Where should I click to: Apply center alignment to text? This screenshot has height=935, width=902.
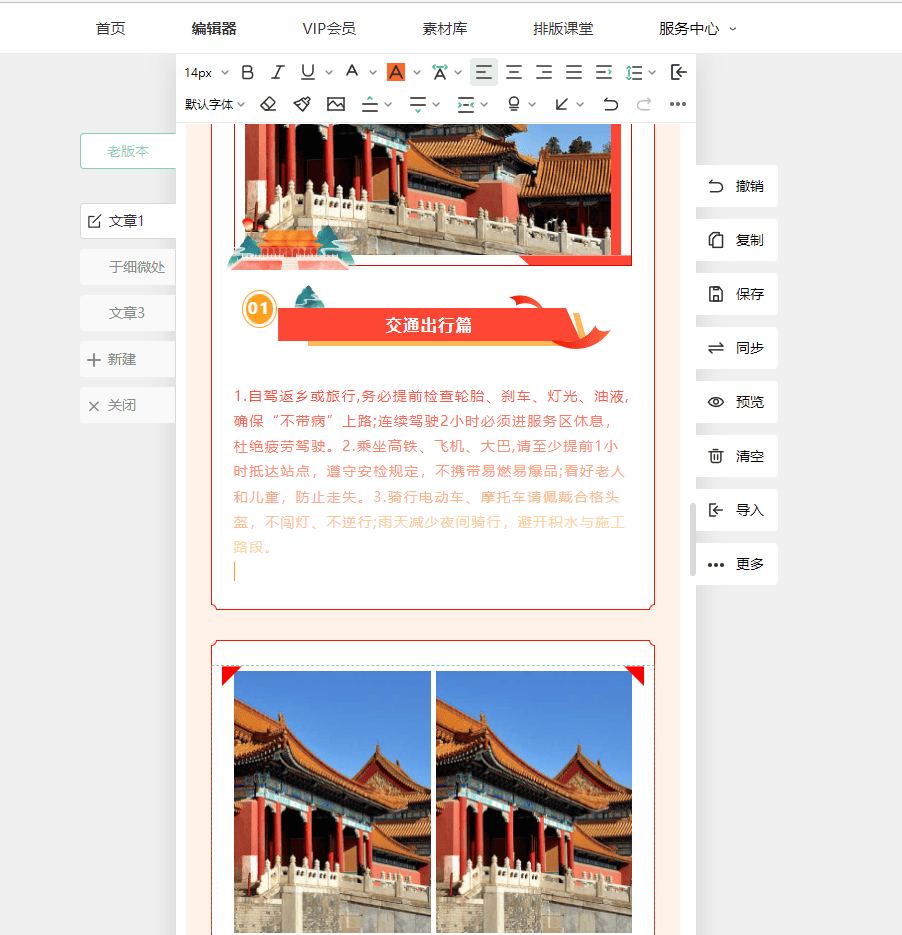[x=514, y=72]
